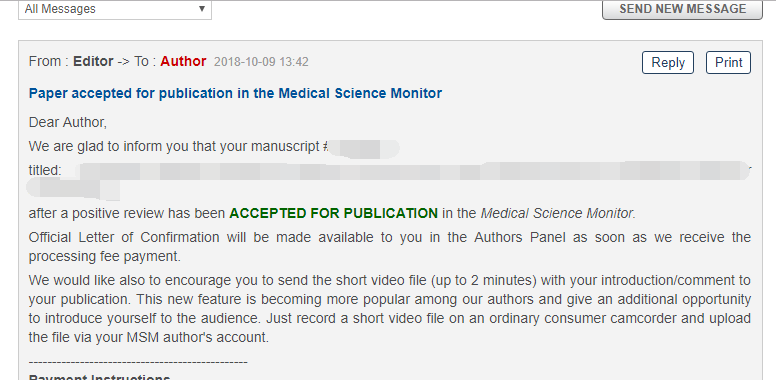Reply to the editor's message
Screen dimensions: 776x380
(x=668, y=62)
